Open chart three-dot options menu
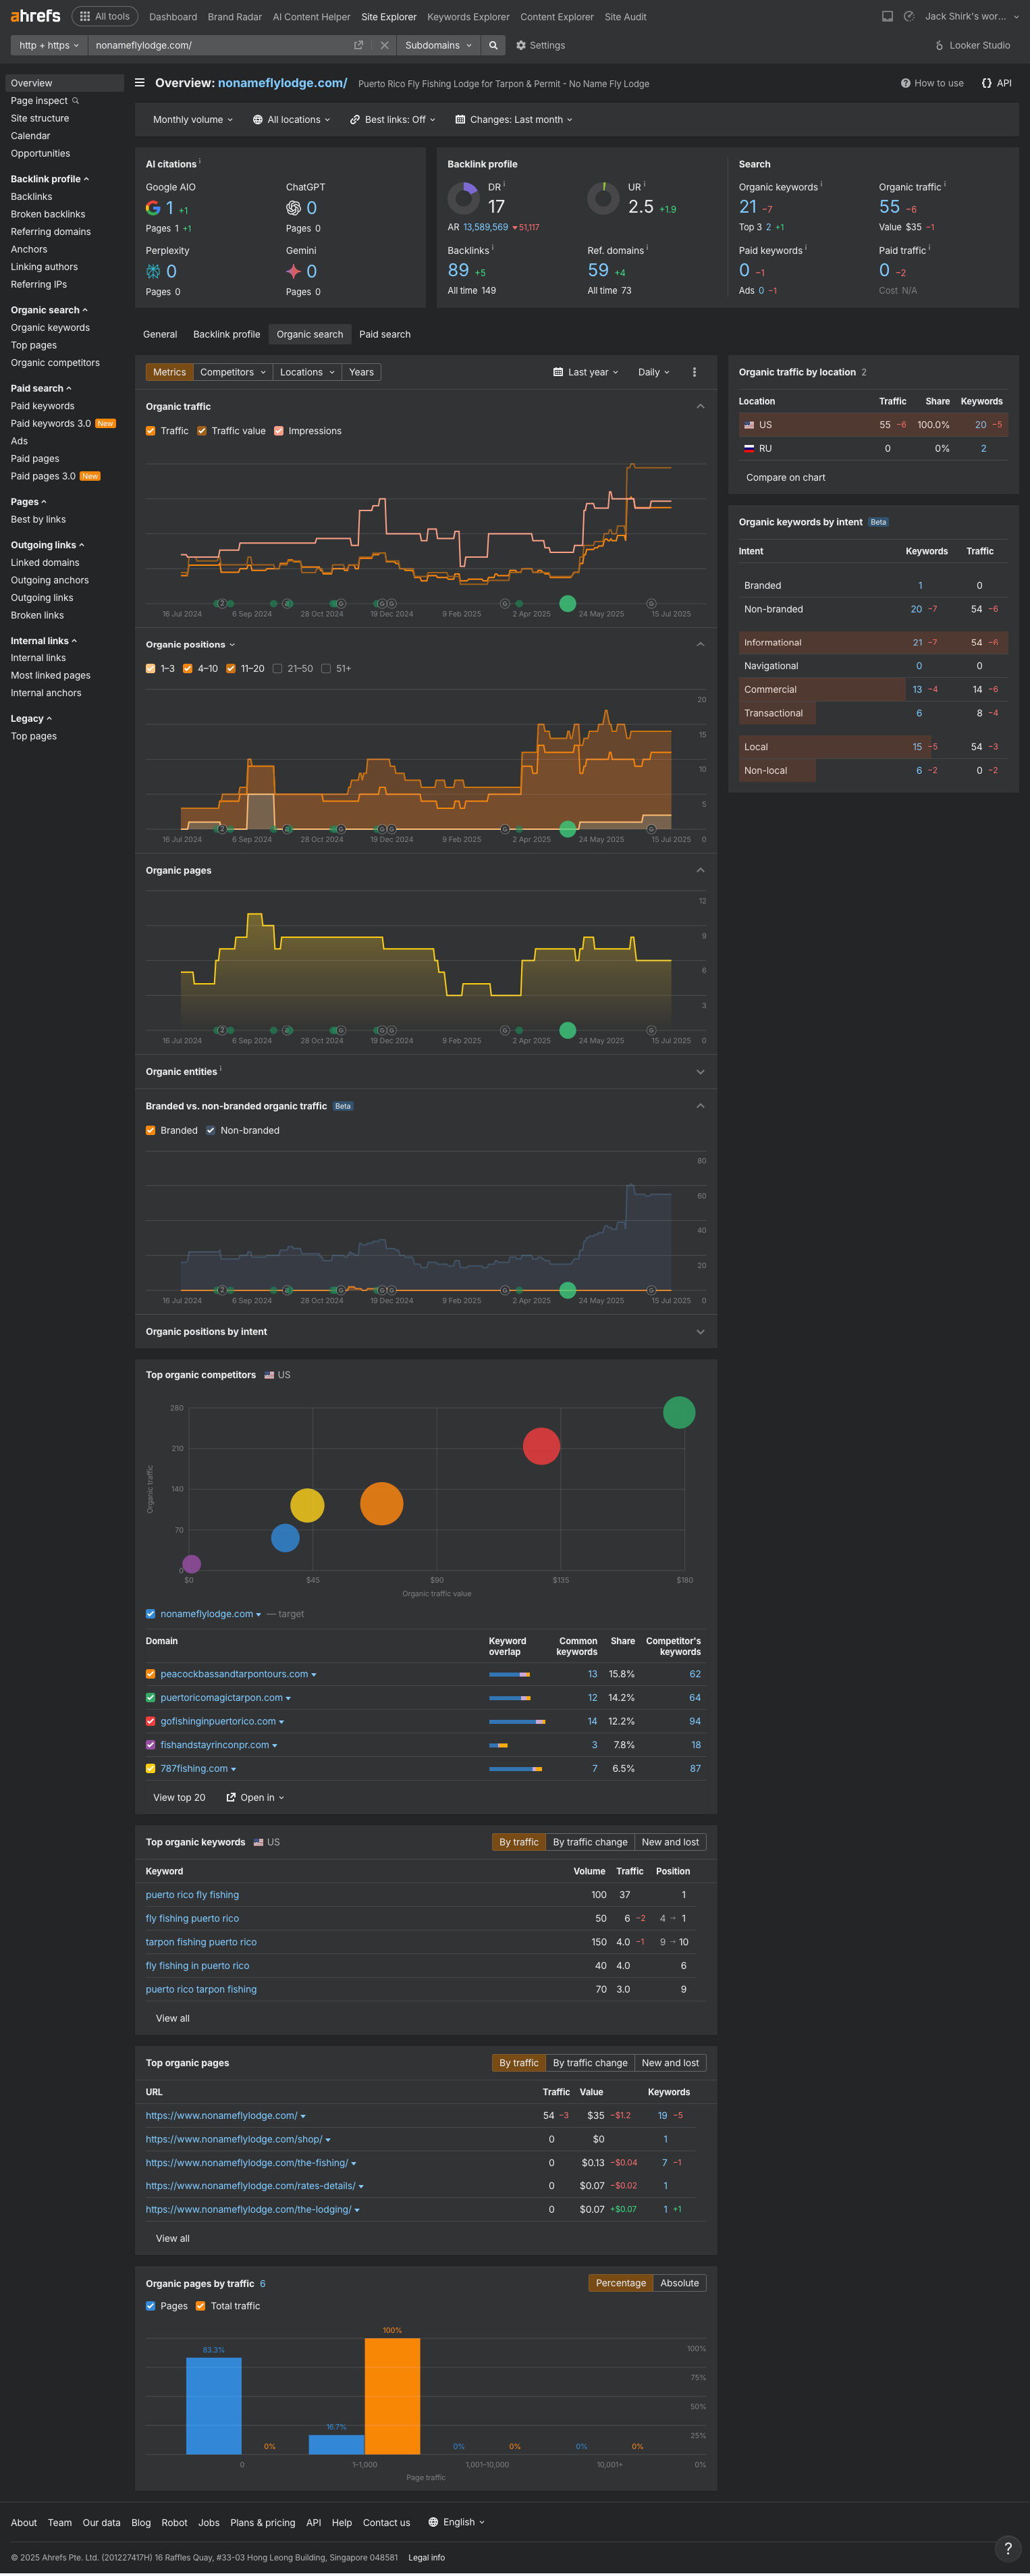The height and width of the screenshot is (2576, 1030). pyautogui.click(x=694, y=372)
